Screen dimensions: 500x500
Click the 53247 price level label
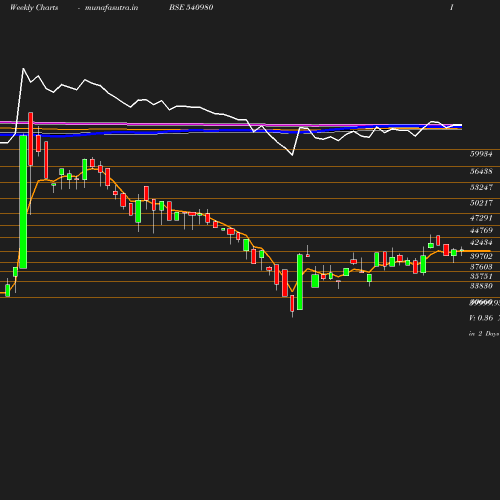click(x=481, y=187)
